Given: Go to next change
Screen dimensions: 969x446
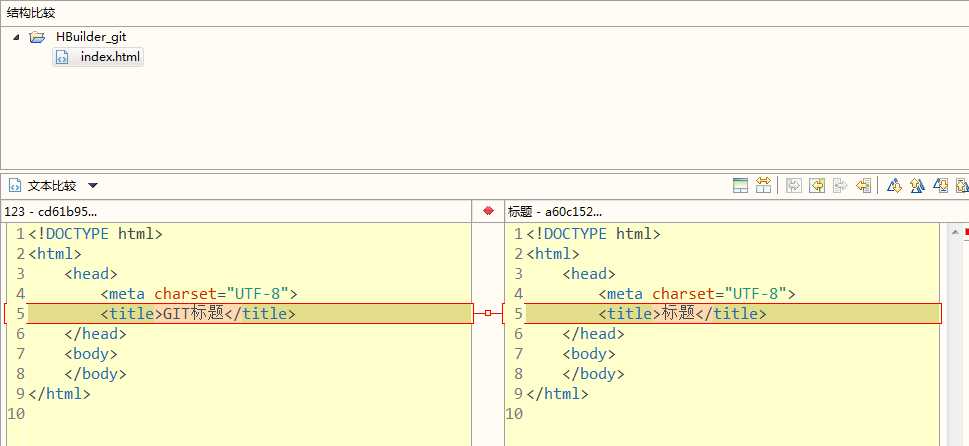Looking at the screenshot, I should coord(941,185).
